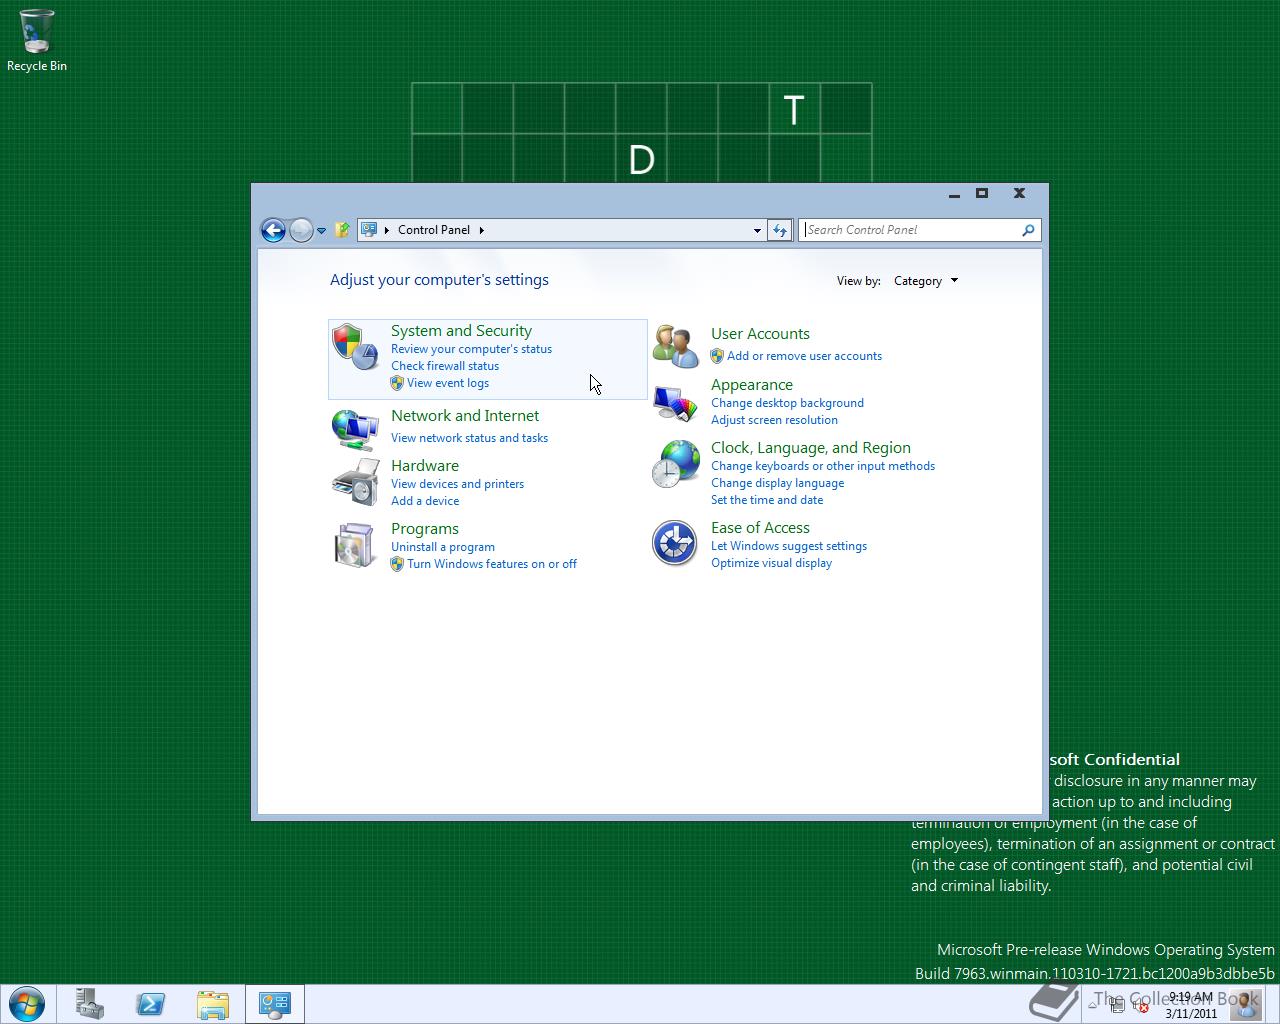Viewport: 1280px width, 1024px height.
Task: Click the Forward arrow button
Action: pos(301,230)
